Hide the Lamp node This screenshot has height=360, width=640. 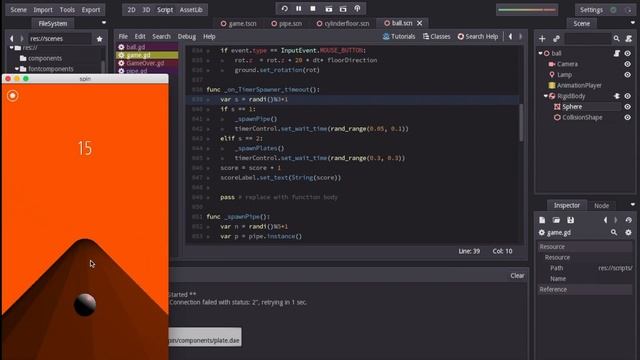click(x=628, y=75)
